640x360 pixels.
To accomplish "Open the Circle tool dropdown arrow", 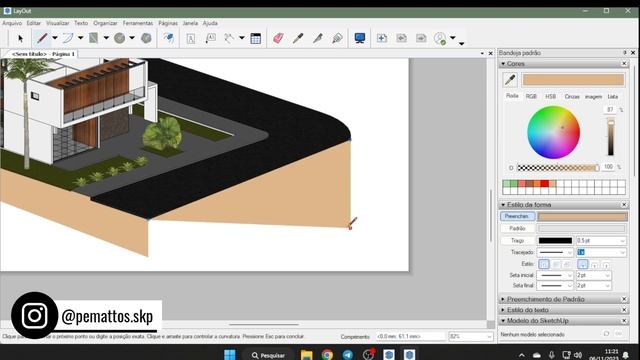I will pyautogui.click(x=132, y=38).
